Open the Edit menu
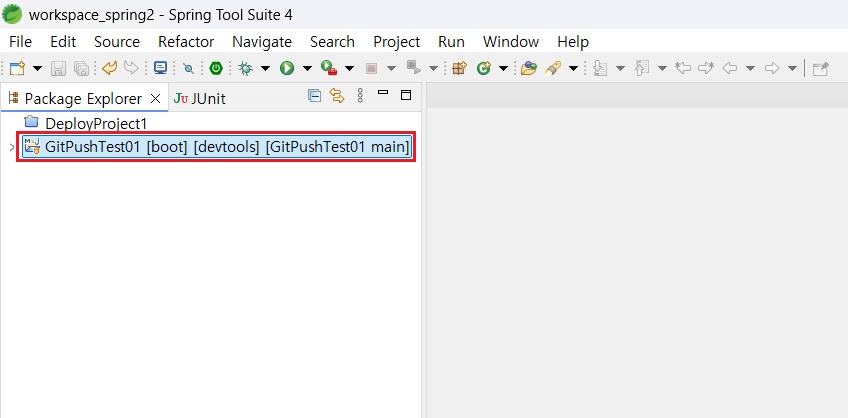The image size is (848, 418). (63, 42)
